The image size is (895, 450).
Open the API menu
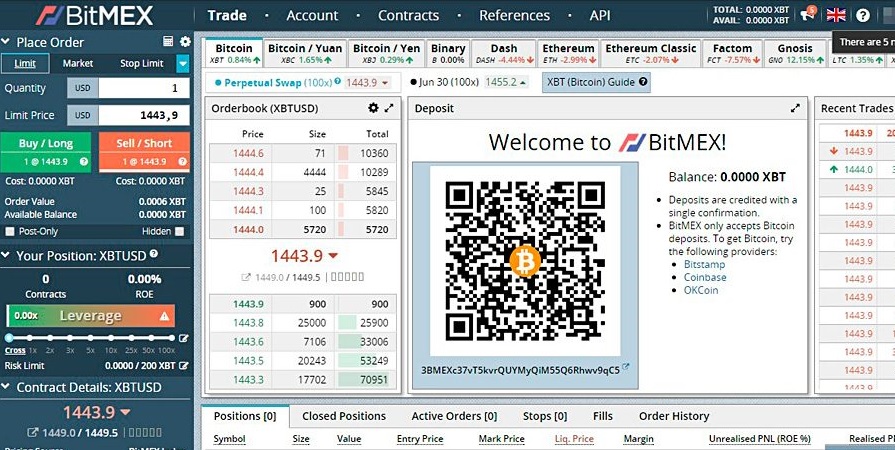coord(600,15)
